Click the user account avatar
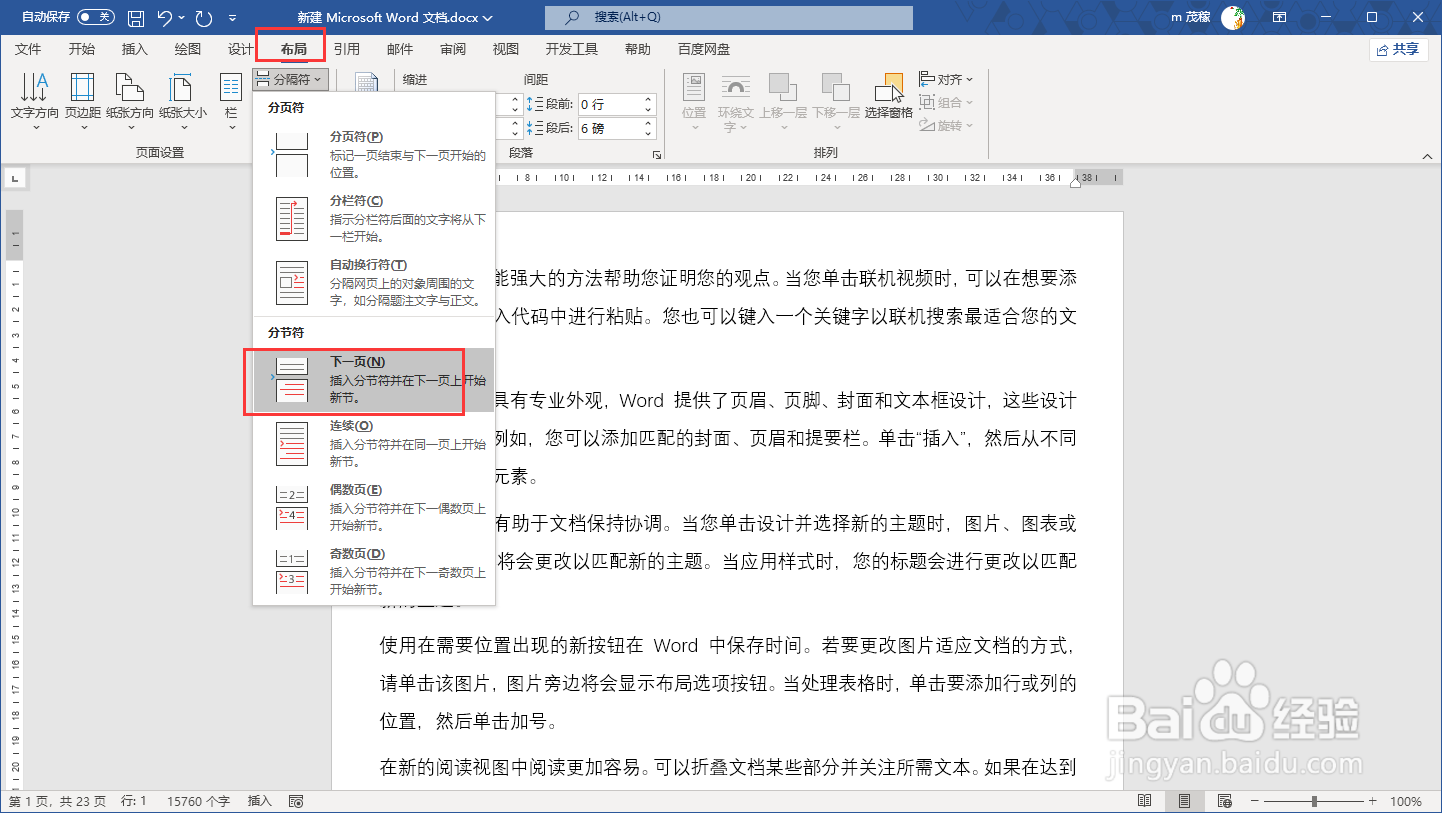 coord(1233,17)
